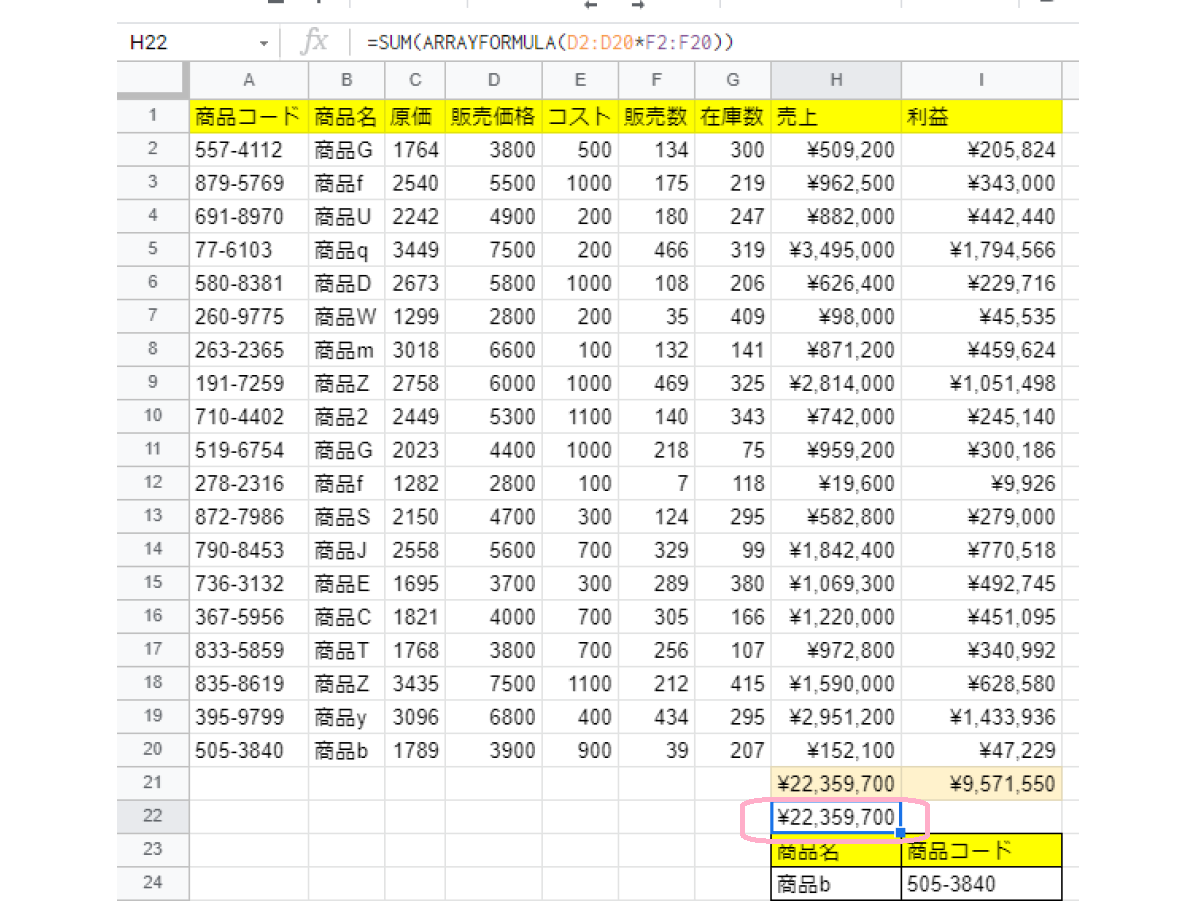Click the 商品名 header cell in B1

(347, 116)
